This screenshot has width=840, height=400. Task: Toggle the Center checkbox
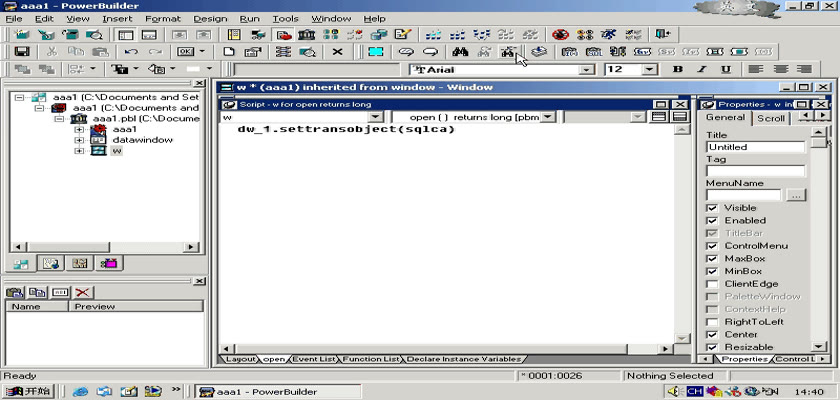tap(712, 335)
